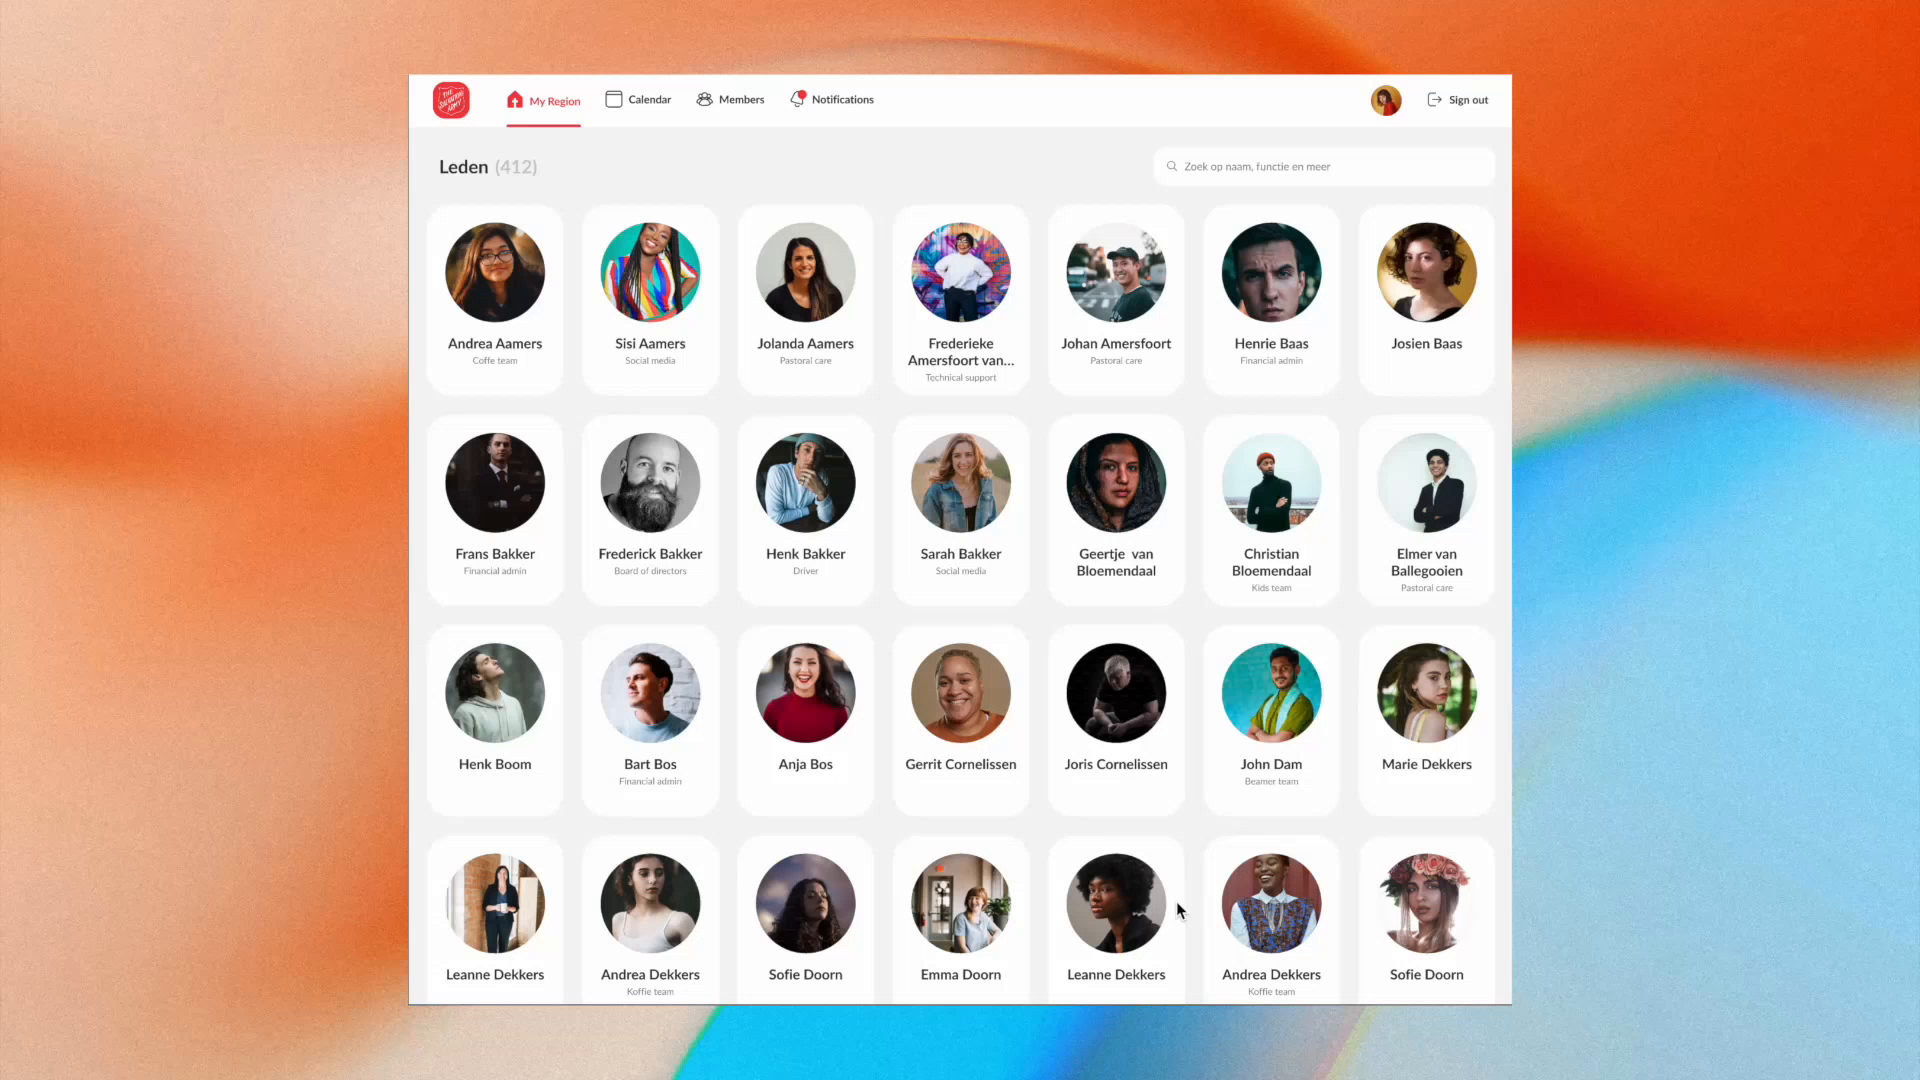Click Henrie Baas' profile picture

[1270, 272]
